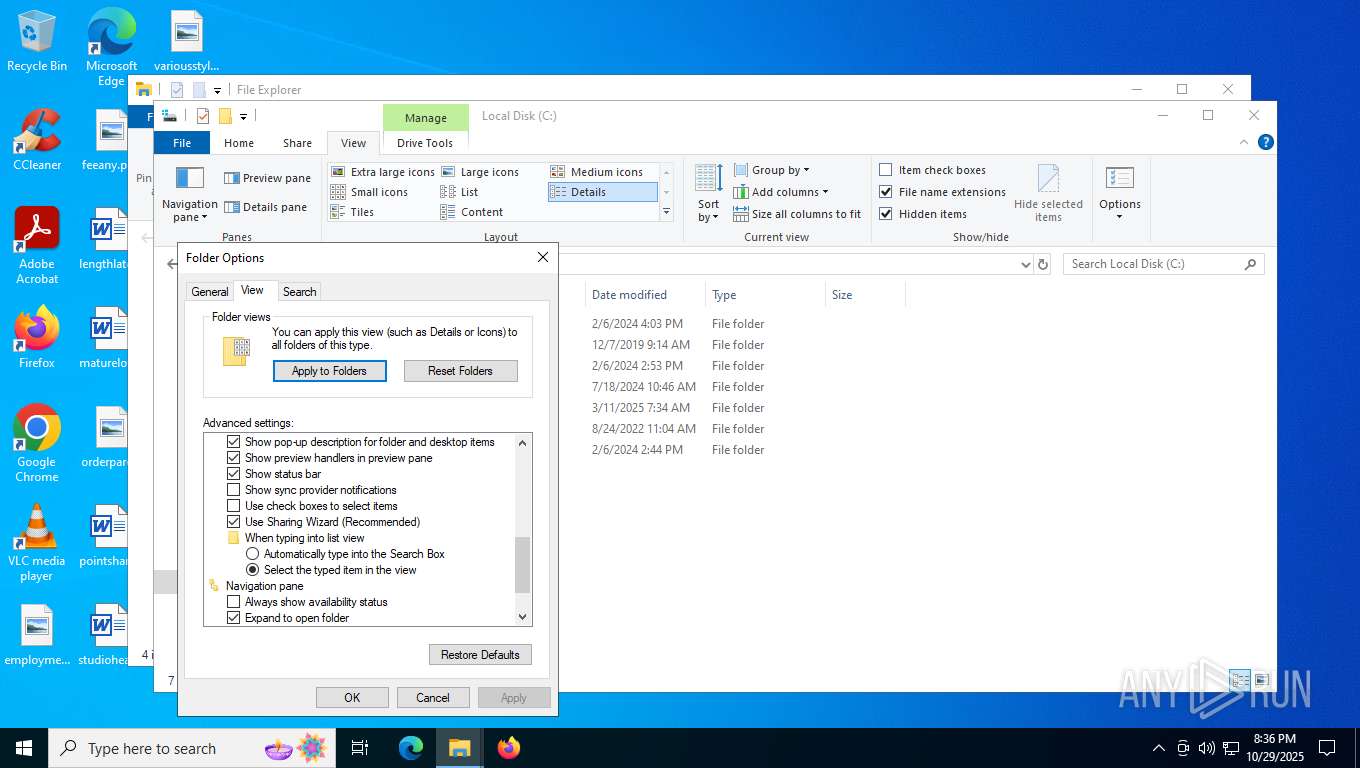Select Automatically type into the Search Box
1360x768 pixels.
[252, 554]
